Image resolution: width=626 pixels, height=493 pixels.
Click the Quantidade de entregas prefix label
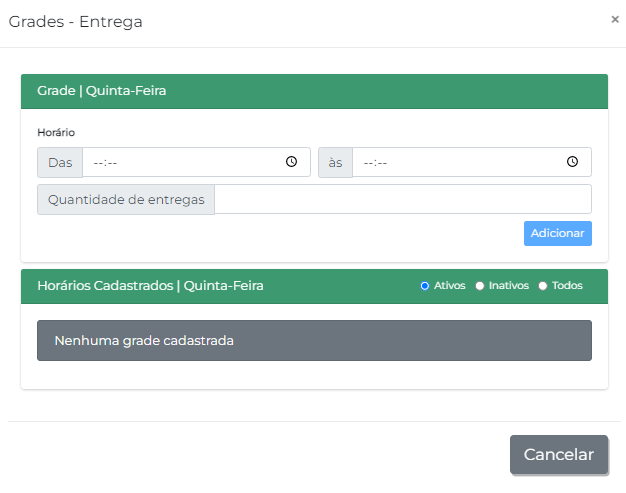click(x=126, y=199)
